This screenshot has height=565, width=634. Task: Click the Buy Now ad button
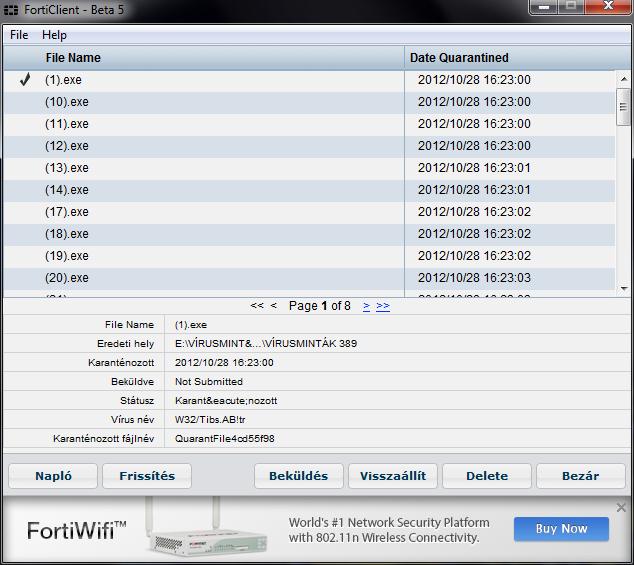tap(561, 529)
